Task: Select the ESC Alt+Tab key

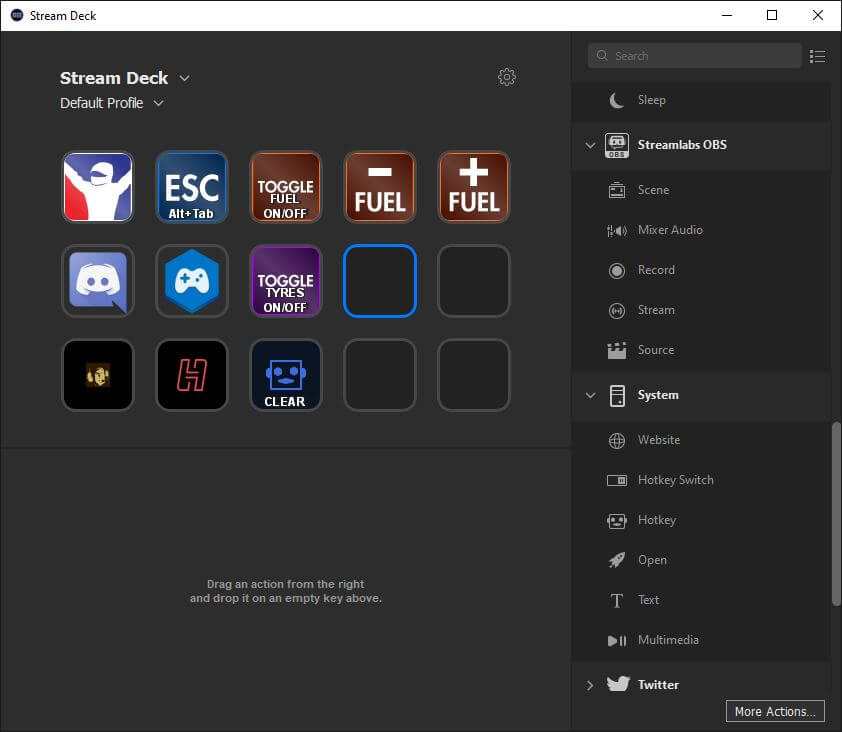Action: [x=192, y=187]
